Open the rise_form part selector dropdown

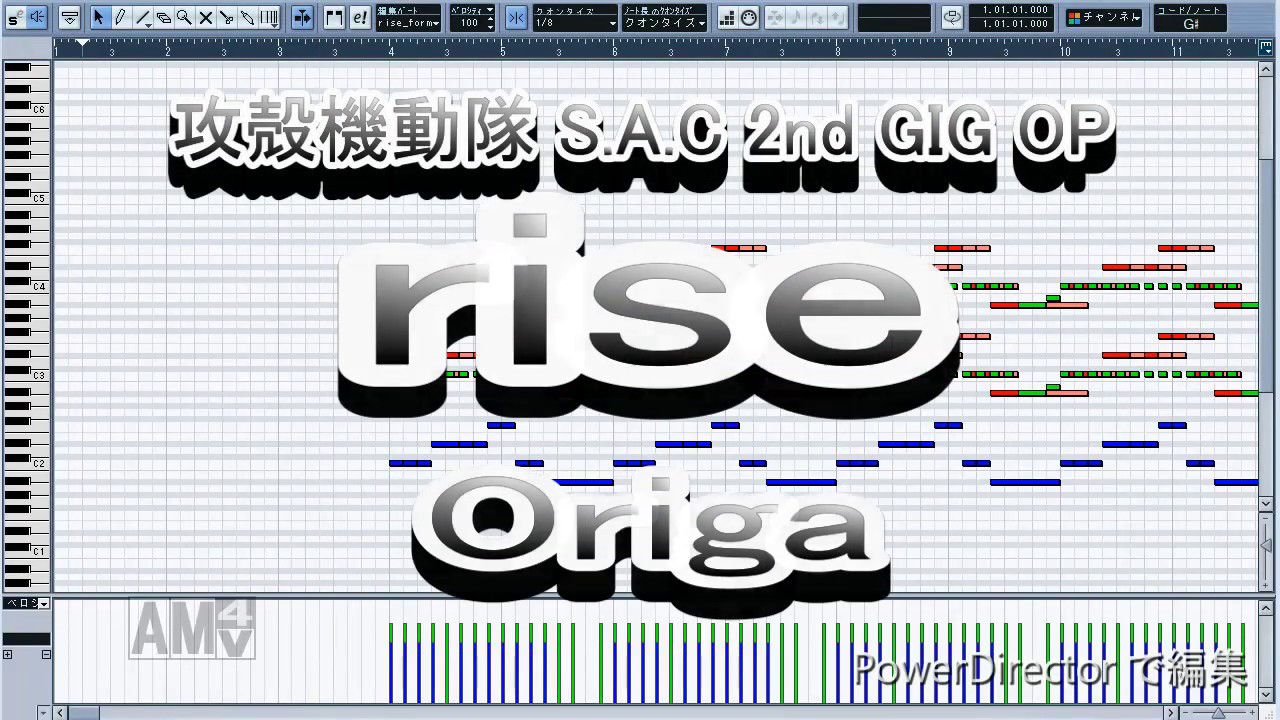[x=409, y=22]
